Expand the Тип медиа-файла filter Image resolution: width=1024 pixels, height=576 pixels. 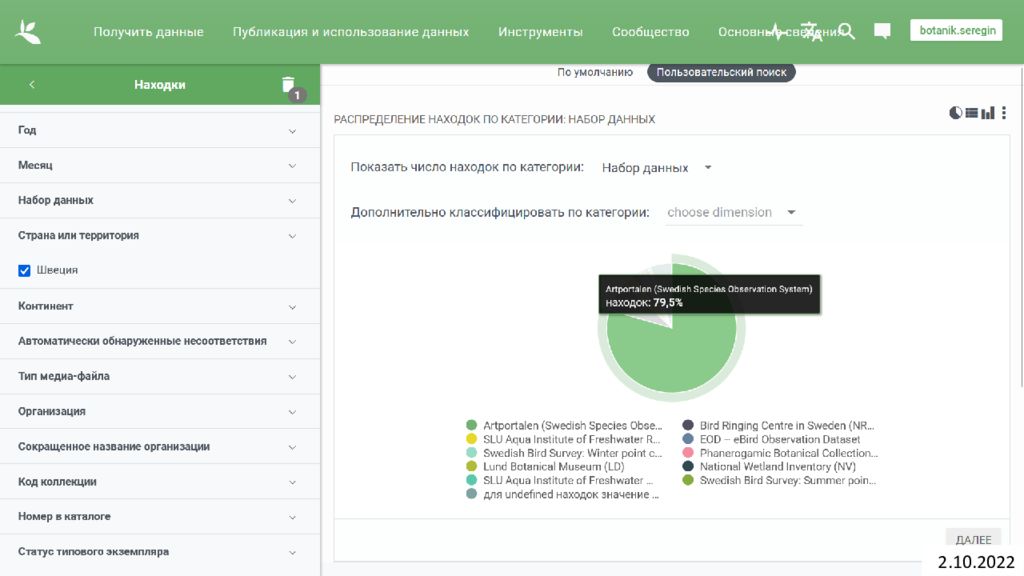[x=160, y=377]
